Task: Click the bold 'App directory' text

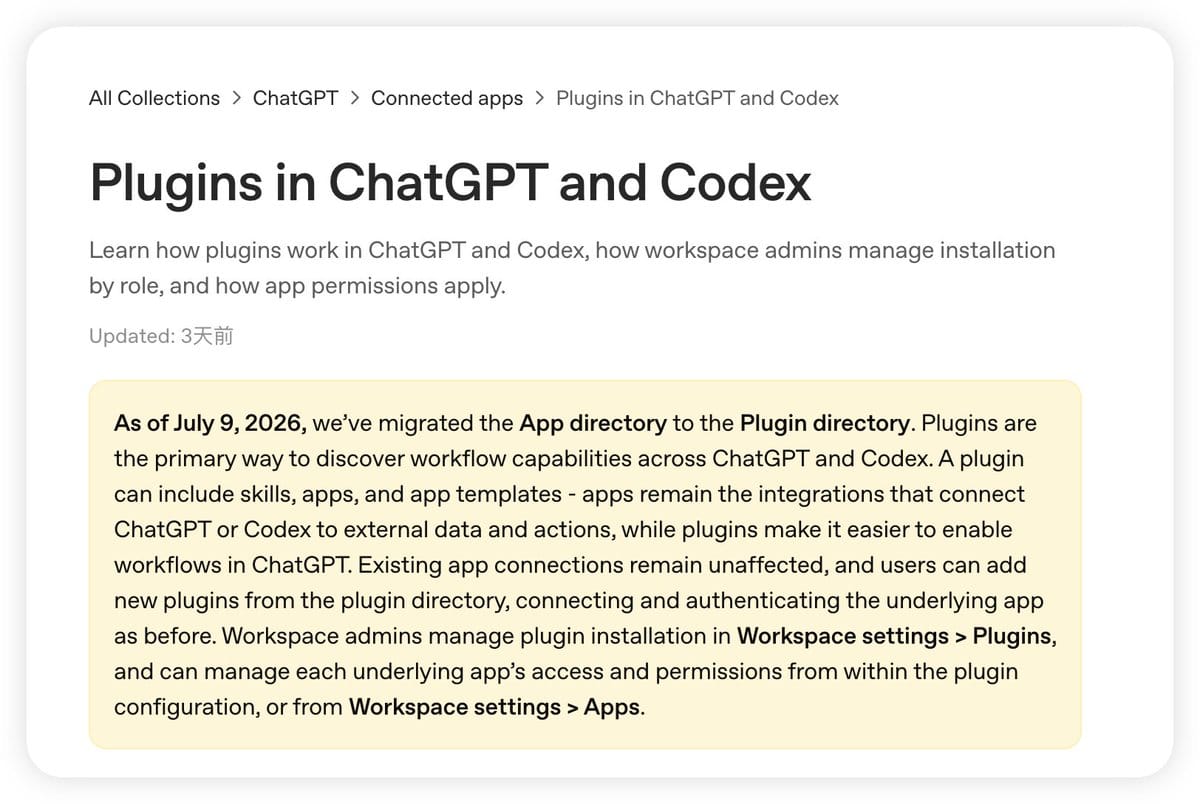Action: tap(593, 423)
